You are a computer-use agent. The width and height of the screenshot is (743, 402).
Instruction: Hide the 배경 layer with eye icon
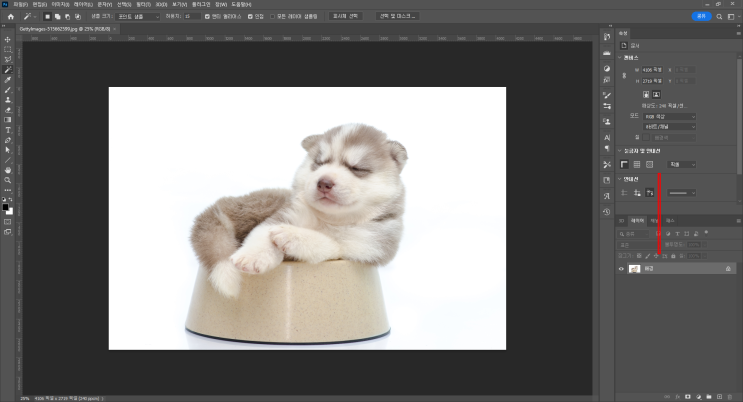(x=621, y=269)
